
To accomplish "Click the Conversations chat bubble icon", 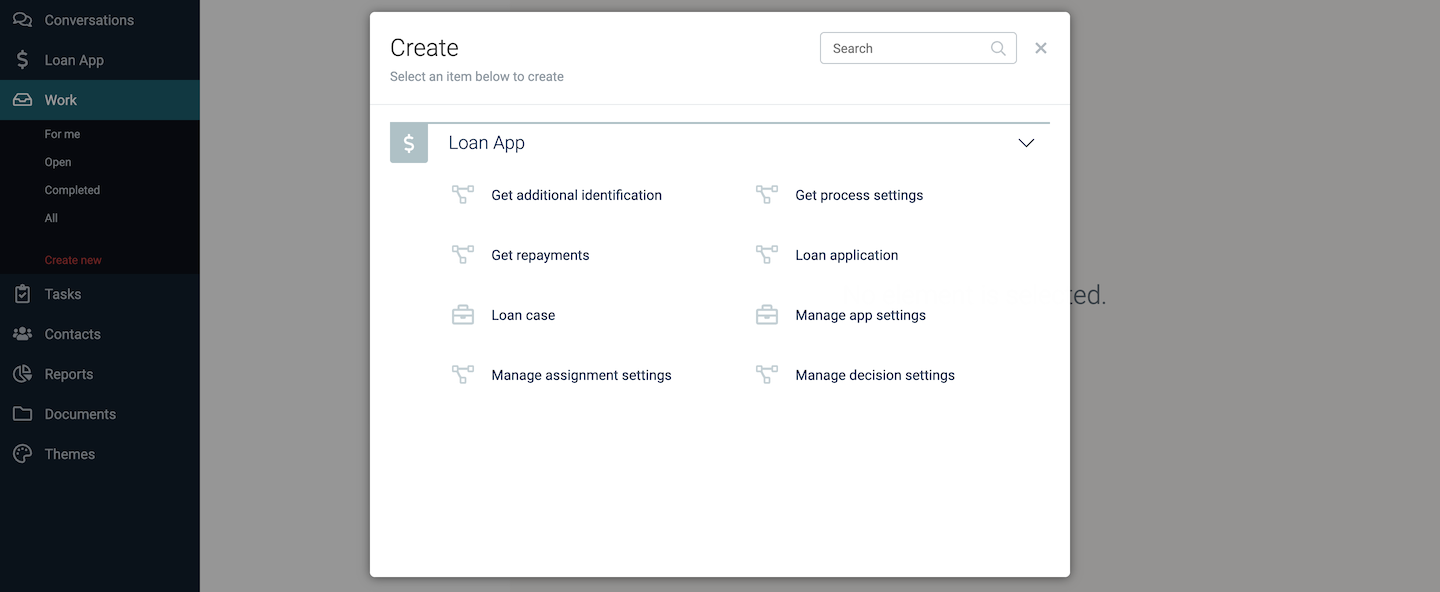I will 22,20.
